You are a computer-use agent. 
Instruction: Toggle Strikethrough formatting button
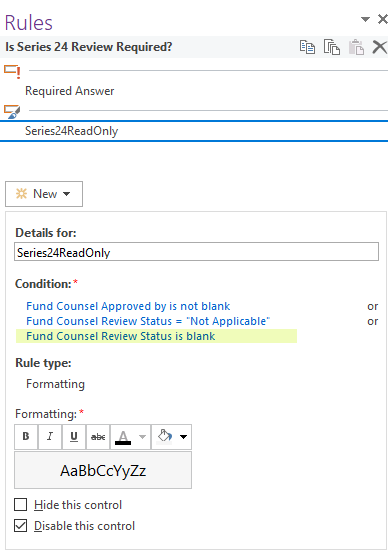[98, 436]
